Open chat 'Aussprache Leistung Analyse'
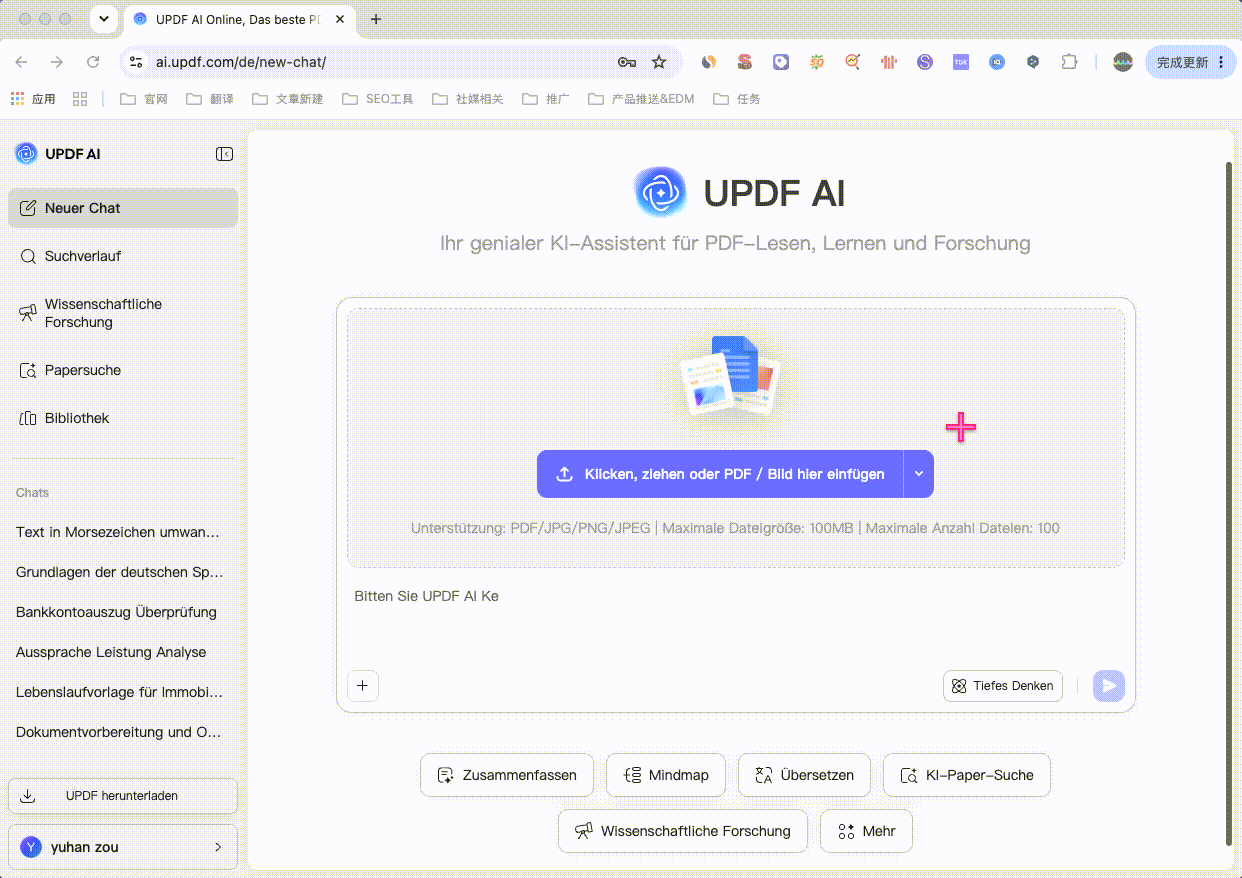 click(x=111, y=652)
